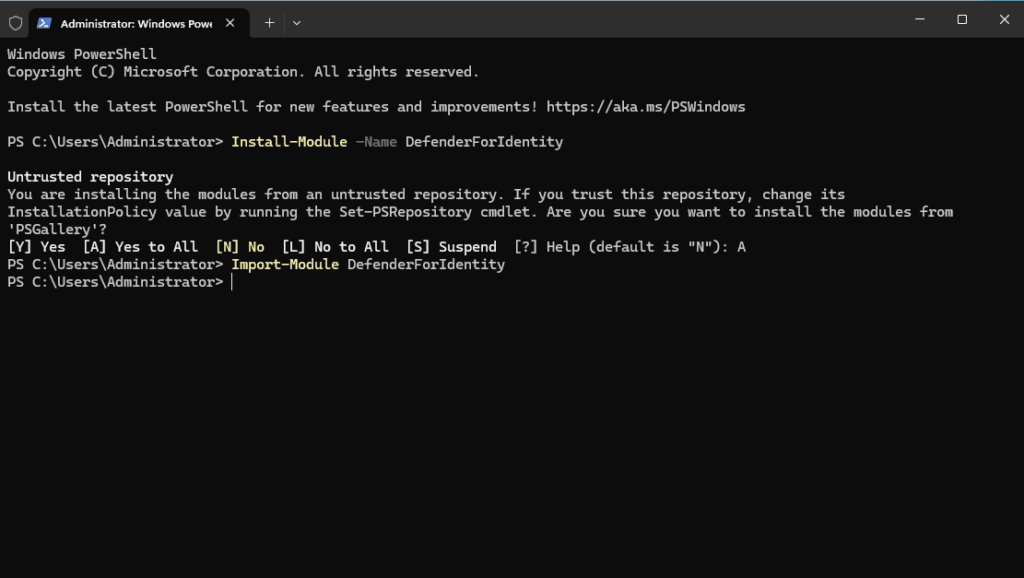
Task: Click the 'Windows PowerShell' header line
Action: pos(82,54)
